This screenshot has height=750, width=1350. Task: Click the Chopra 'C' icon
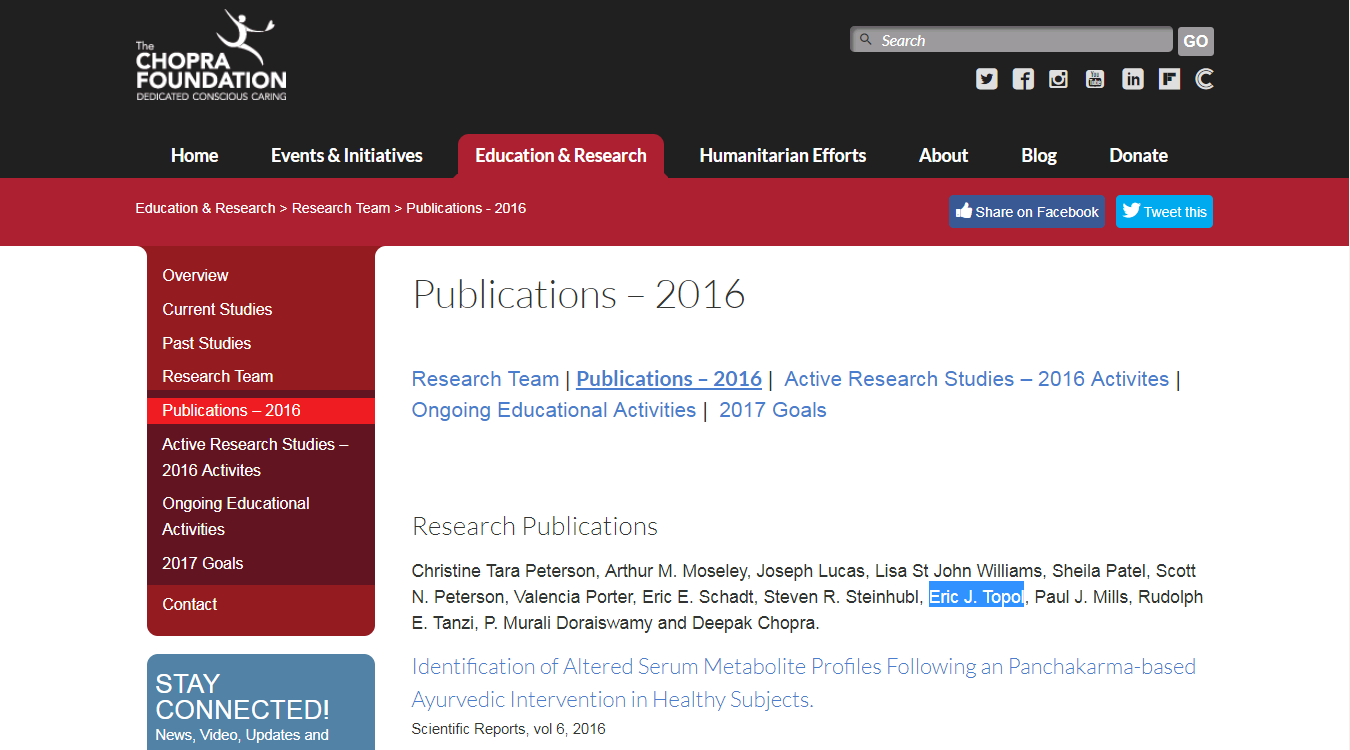tap(1205, 79)
